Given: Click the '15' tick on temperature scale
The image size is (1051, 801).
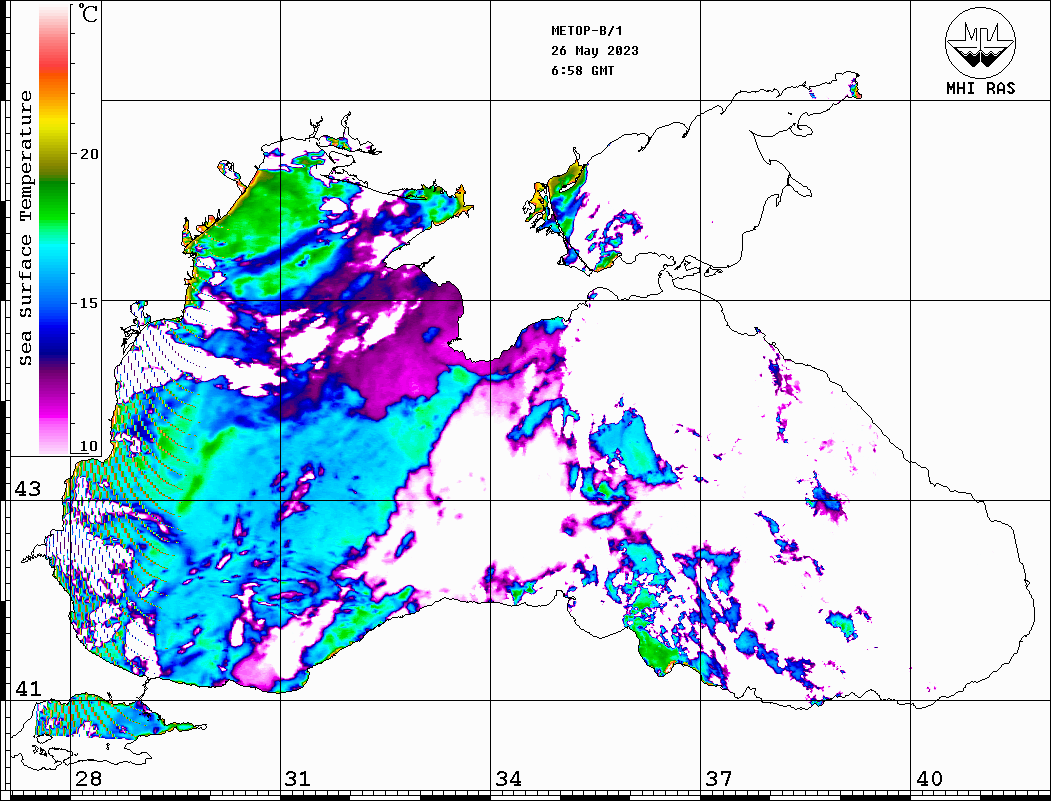Looking at the screenshot, I should click(88, 303).
